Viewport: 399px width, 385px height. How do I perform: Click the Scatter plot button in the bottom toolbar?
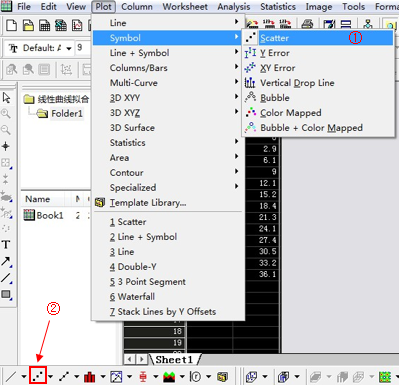(x=38, y=376)
